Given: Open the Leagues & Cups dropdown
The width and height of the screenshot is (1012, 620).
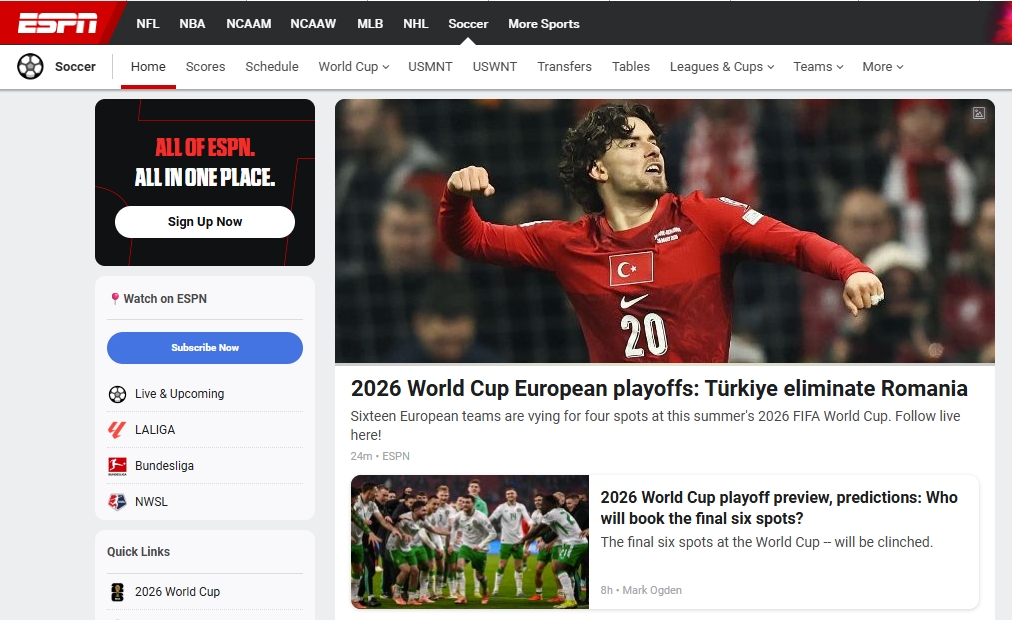Looking at the screenshot, I should point(722,67).
